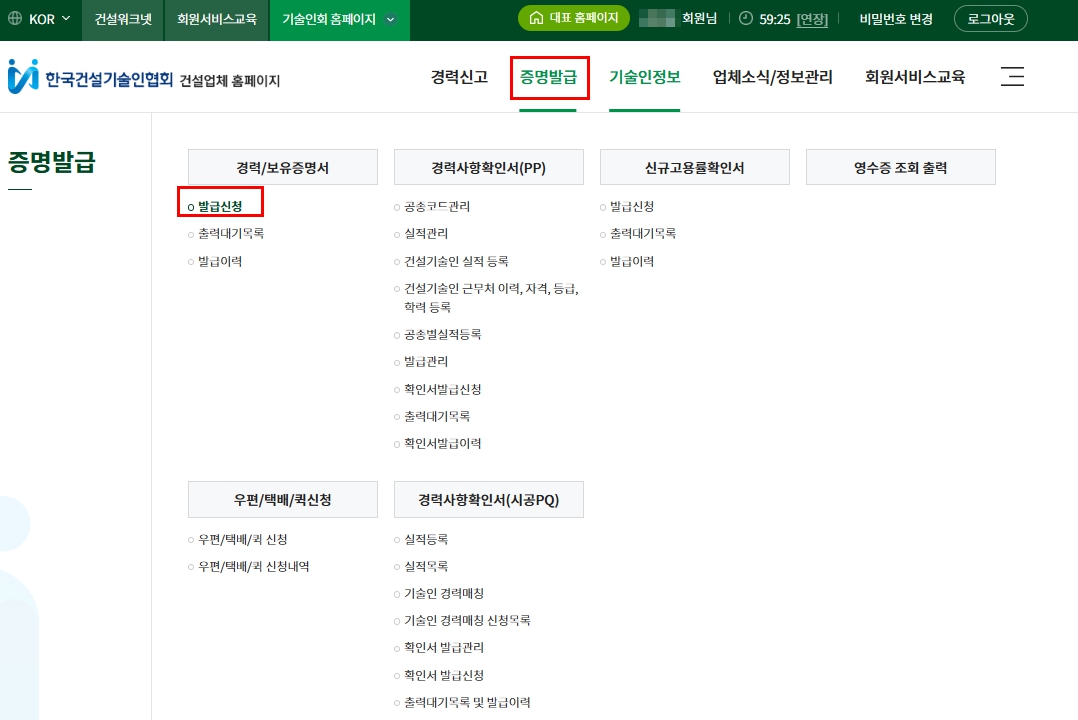Viewport: 1078px width, 720px height.
Task: Open the 기술인정보 menu
Action: point(644,76)
